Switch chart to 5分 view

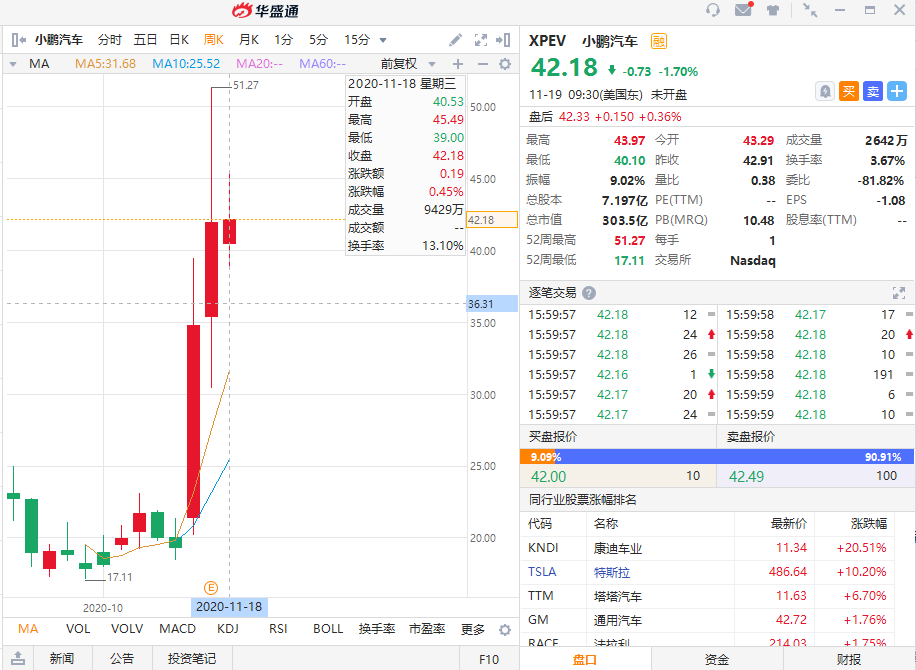[x=318, y=40]
